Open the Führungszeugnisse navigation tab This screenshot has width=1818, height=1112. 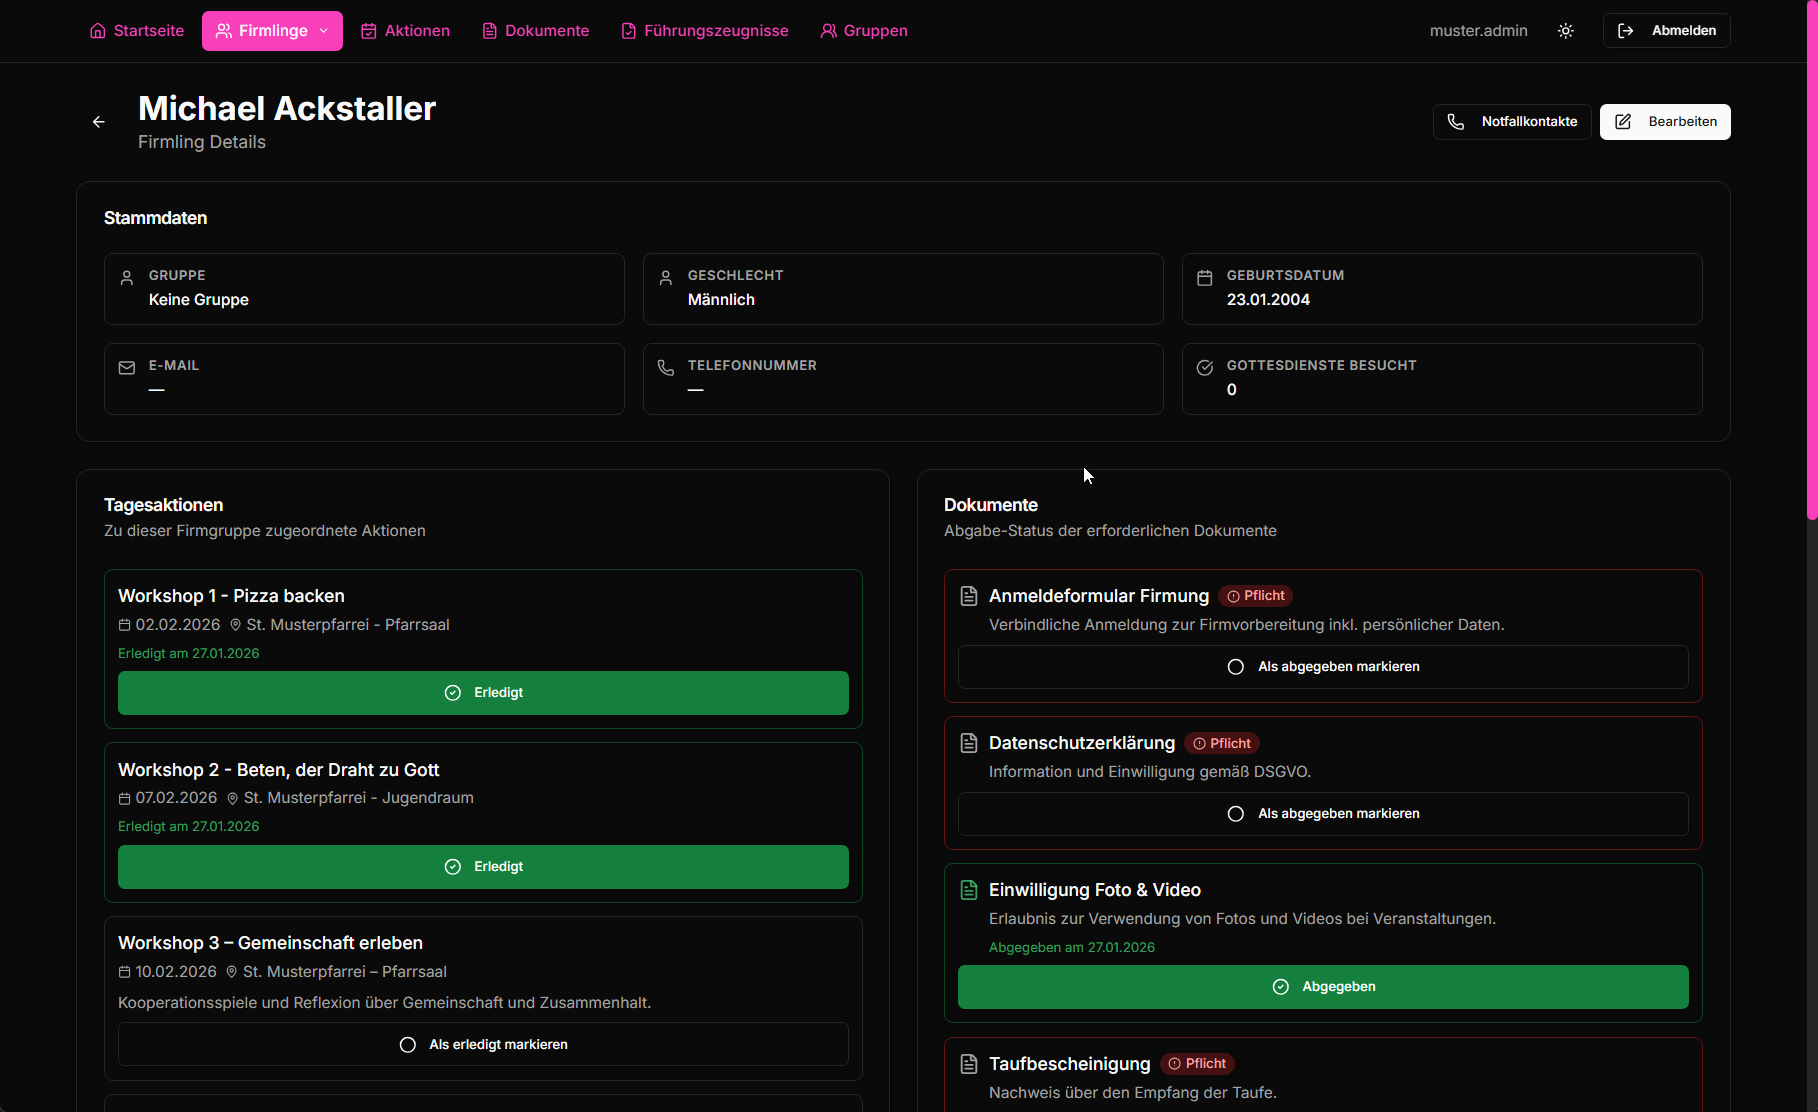(x=704, y=31)
